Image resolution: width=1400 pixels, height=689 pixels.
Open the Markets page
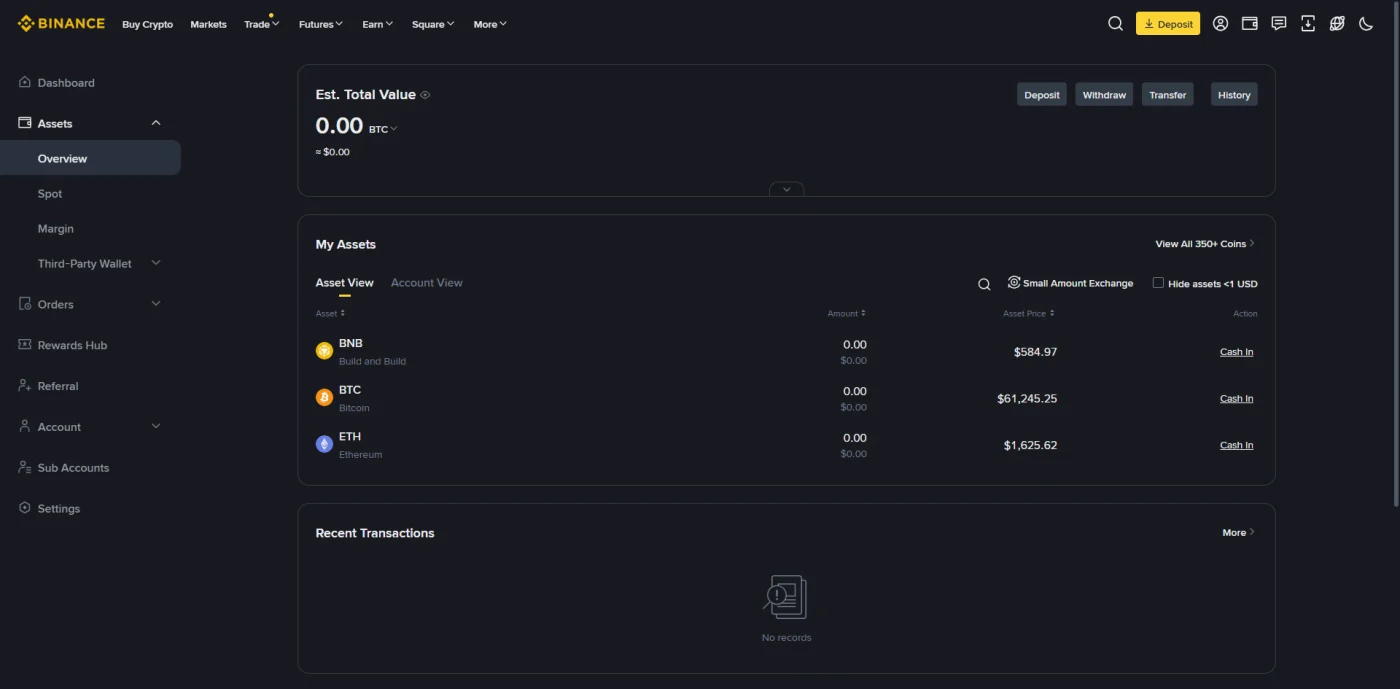(x=208, y=24)
